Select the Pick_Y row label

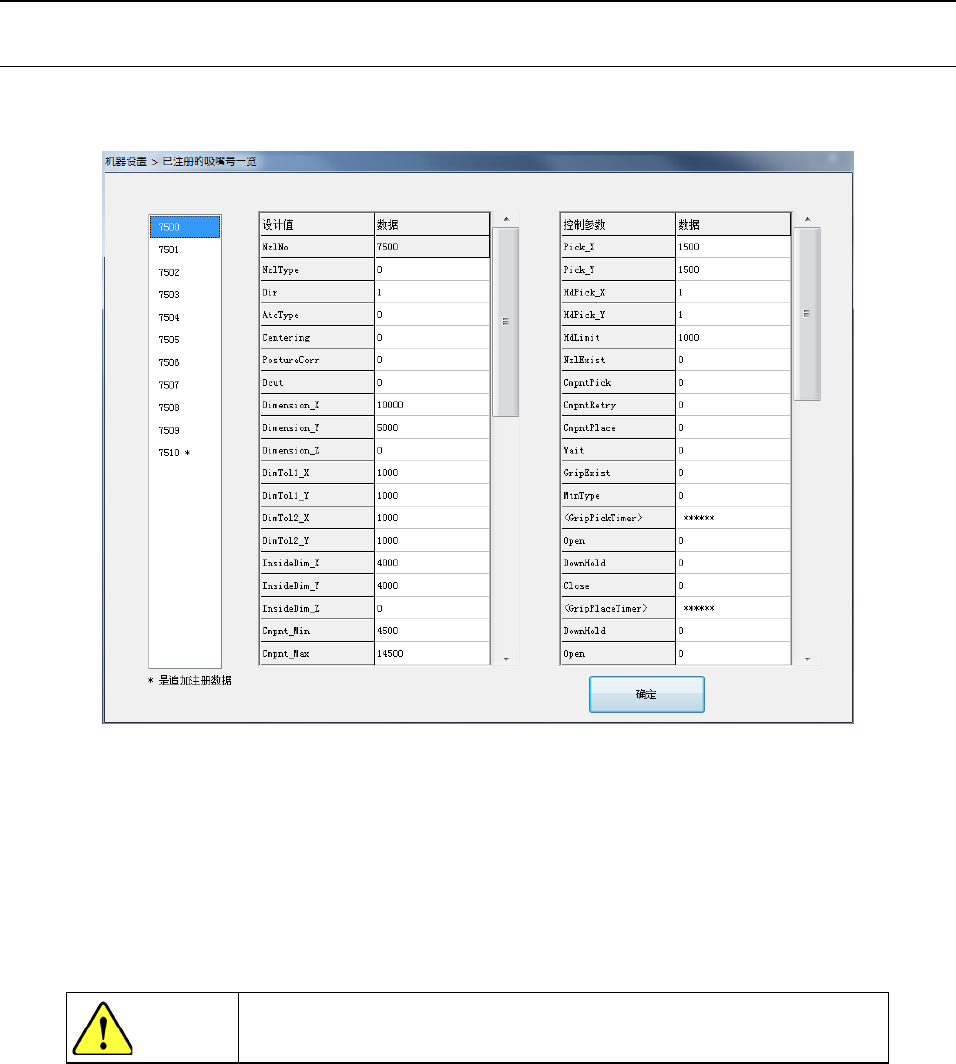tap(618, 269)
